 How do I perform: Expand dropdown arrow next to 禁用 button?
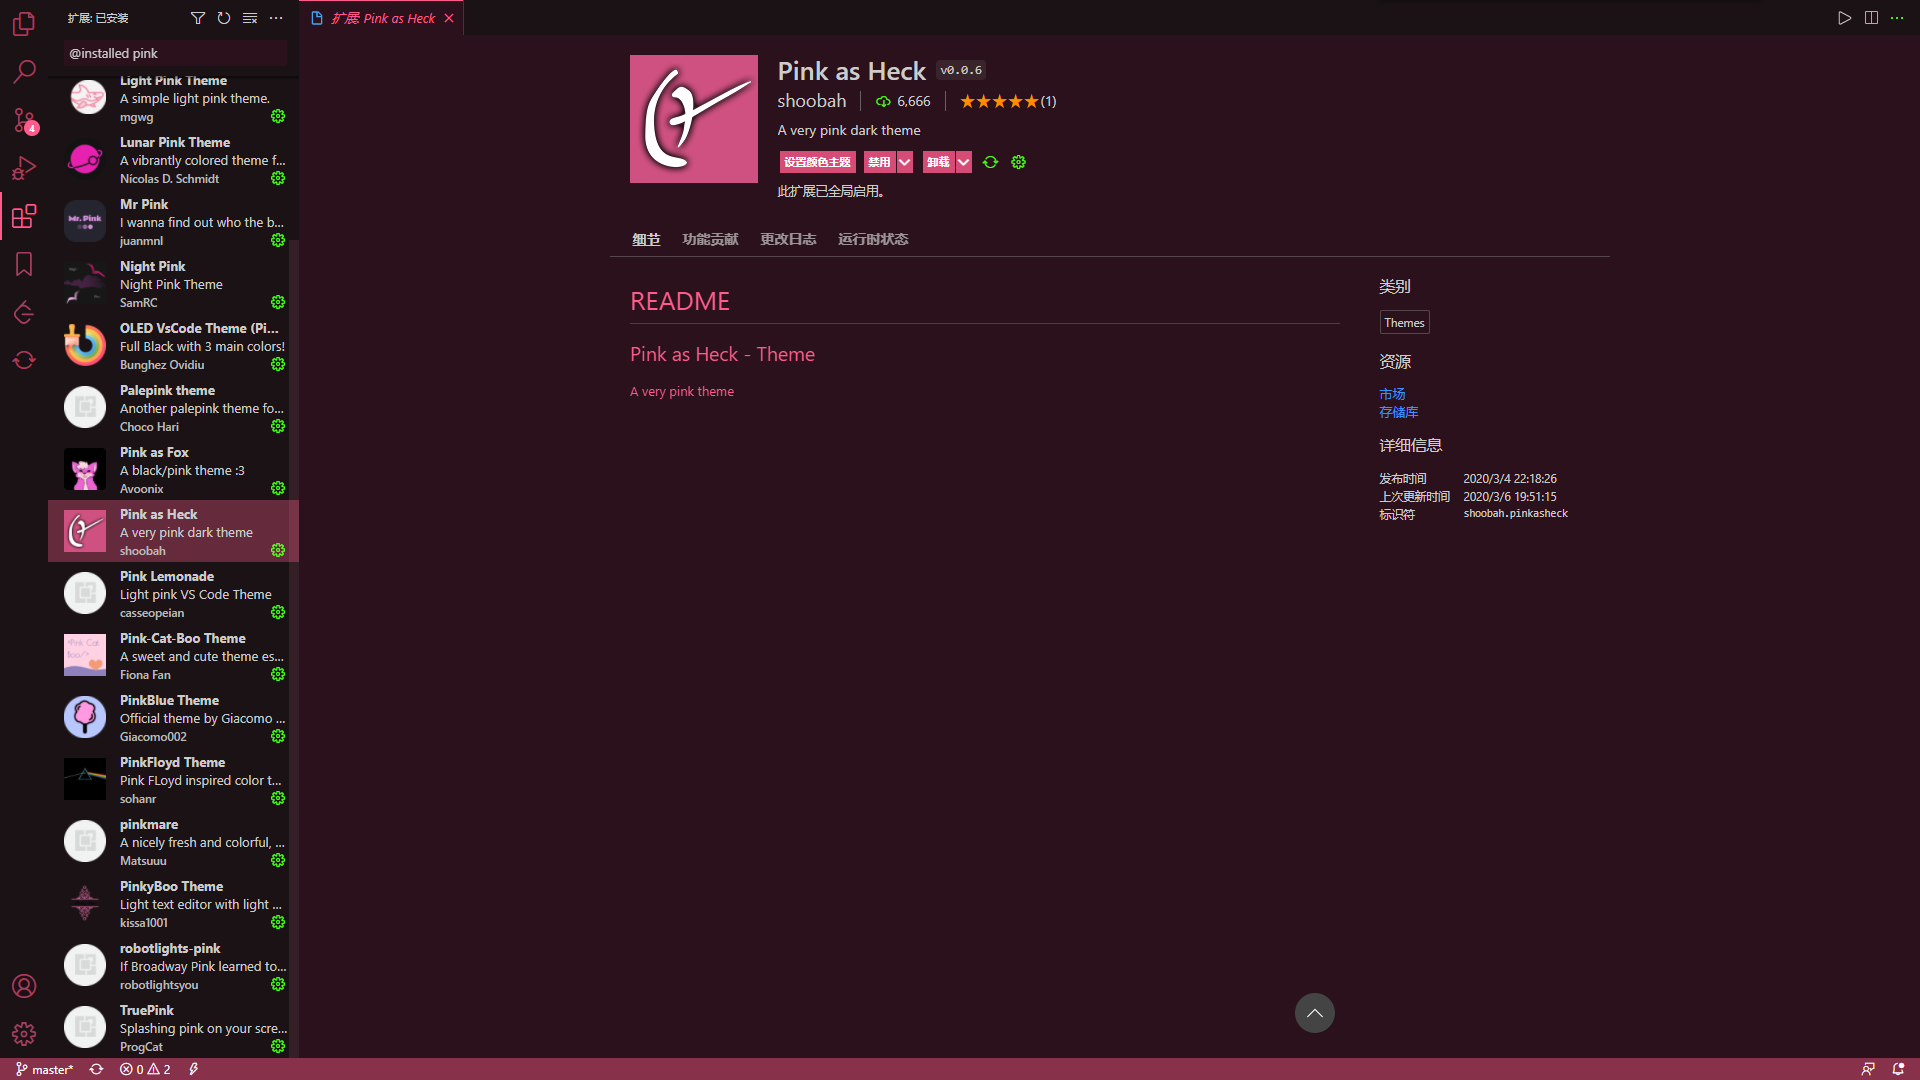(x=905, y=162)
